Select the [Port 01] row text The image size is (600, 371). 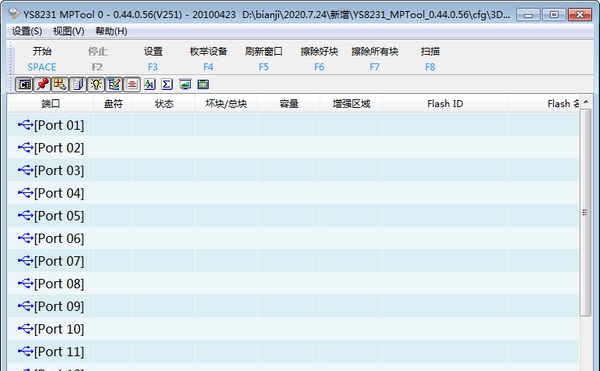pos(59,125)
